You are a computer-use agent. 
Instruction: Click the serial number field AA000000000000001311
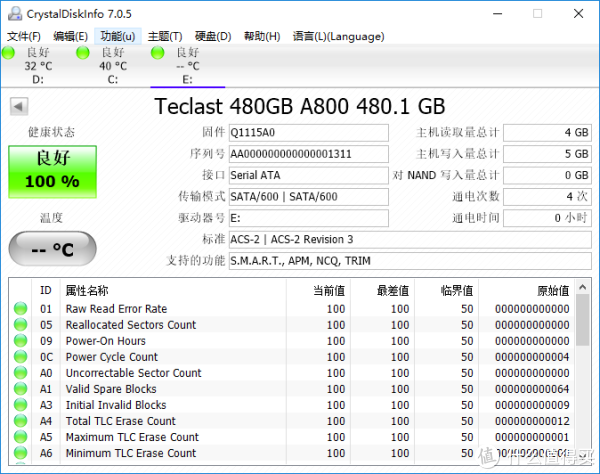coord(308,154)
